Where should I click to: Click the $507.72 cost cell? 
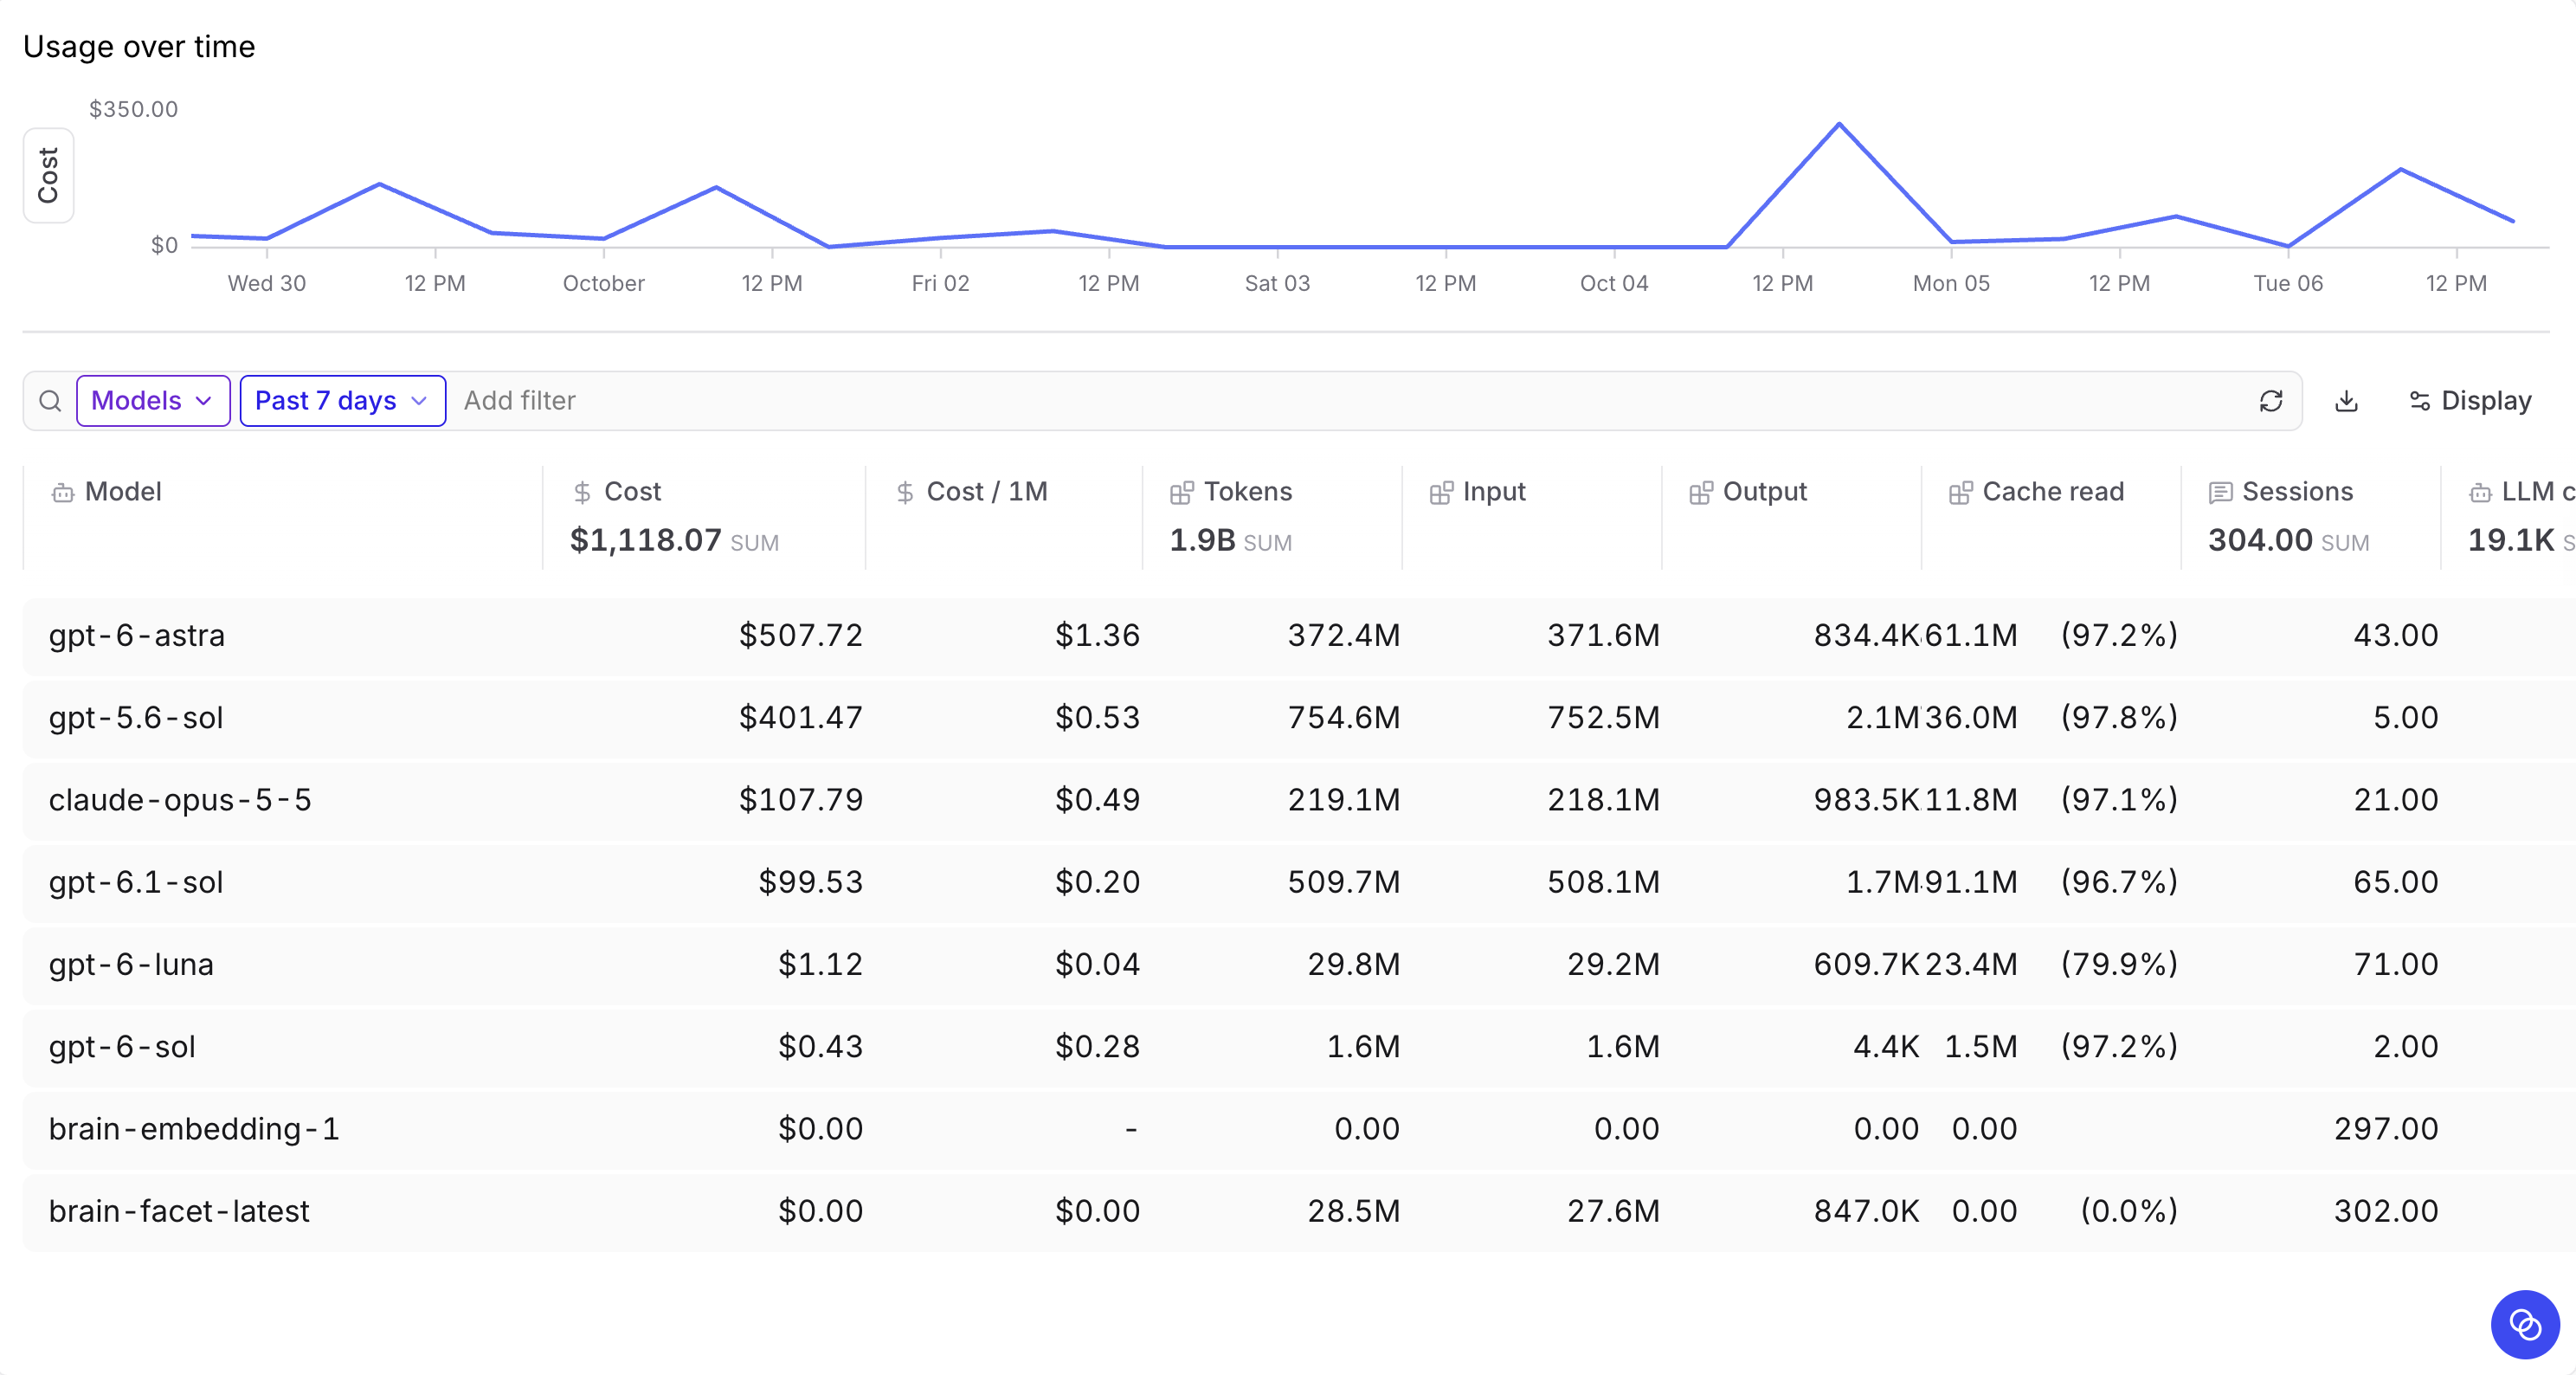click(800, 635)
